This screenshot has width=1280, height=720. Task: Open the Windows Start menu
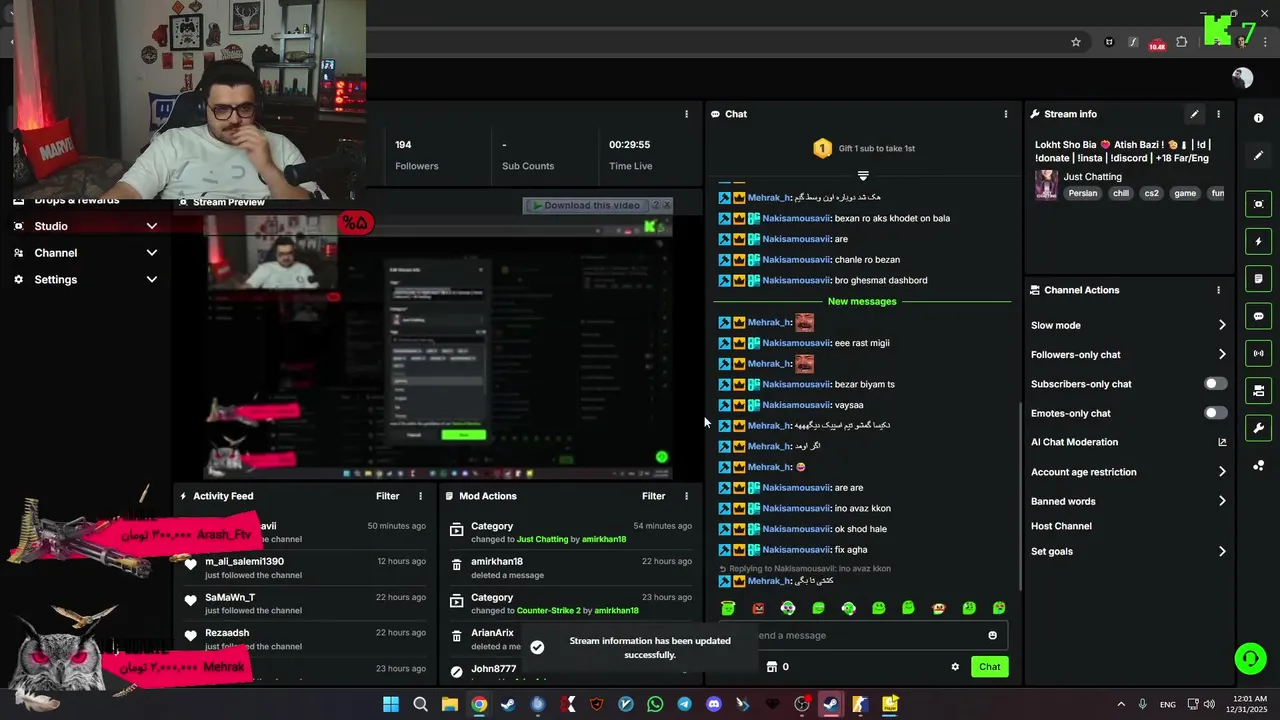pyautogui.click(x=391, y=704)
